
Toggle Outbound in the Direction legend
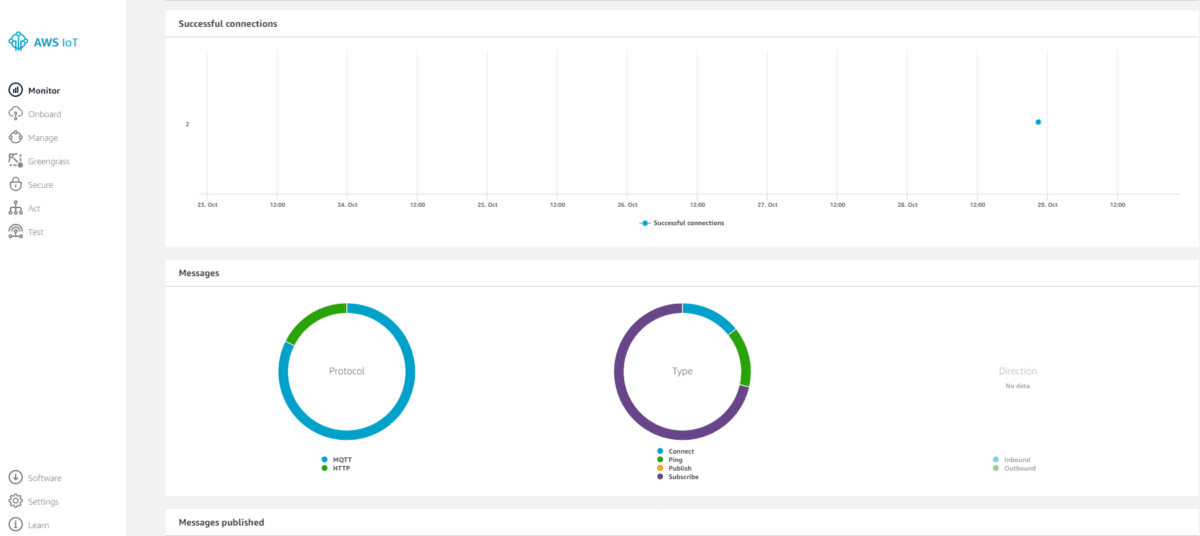1014,468
